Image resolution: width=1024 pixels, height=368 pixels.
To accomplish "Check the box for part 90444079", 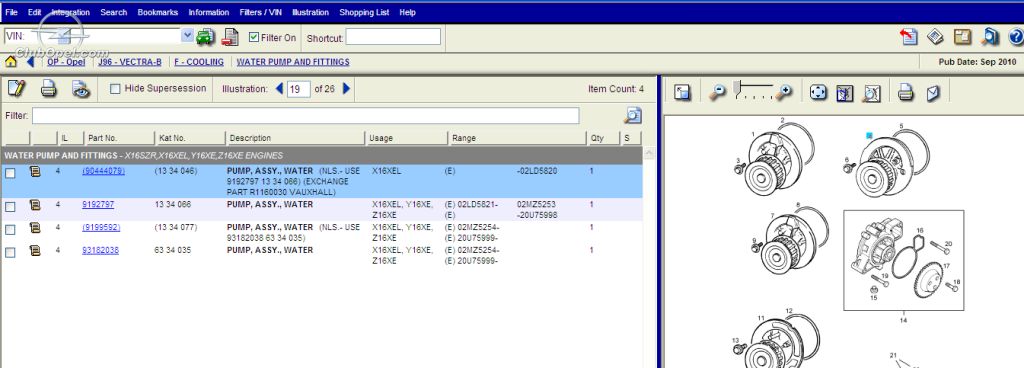I will (10, 174).
